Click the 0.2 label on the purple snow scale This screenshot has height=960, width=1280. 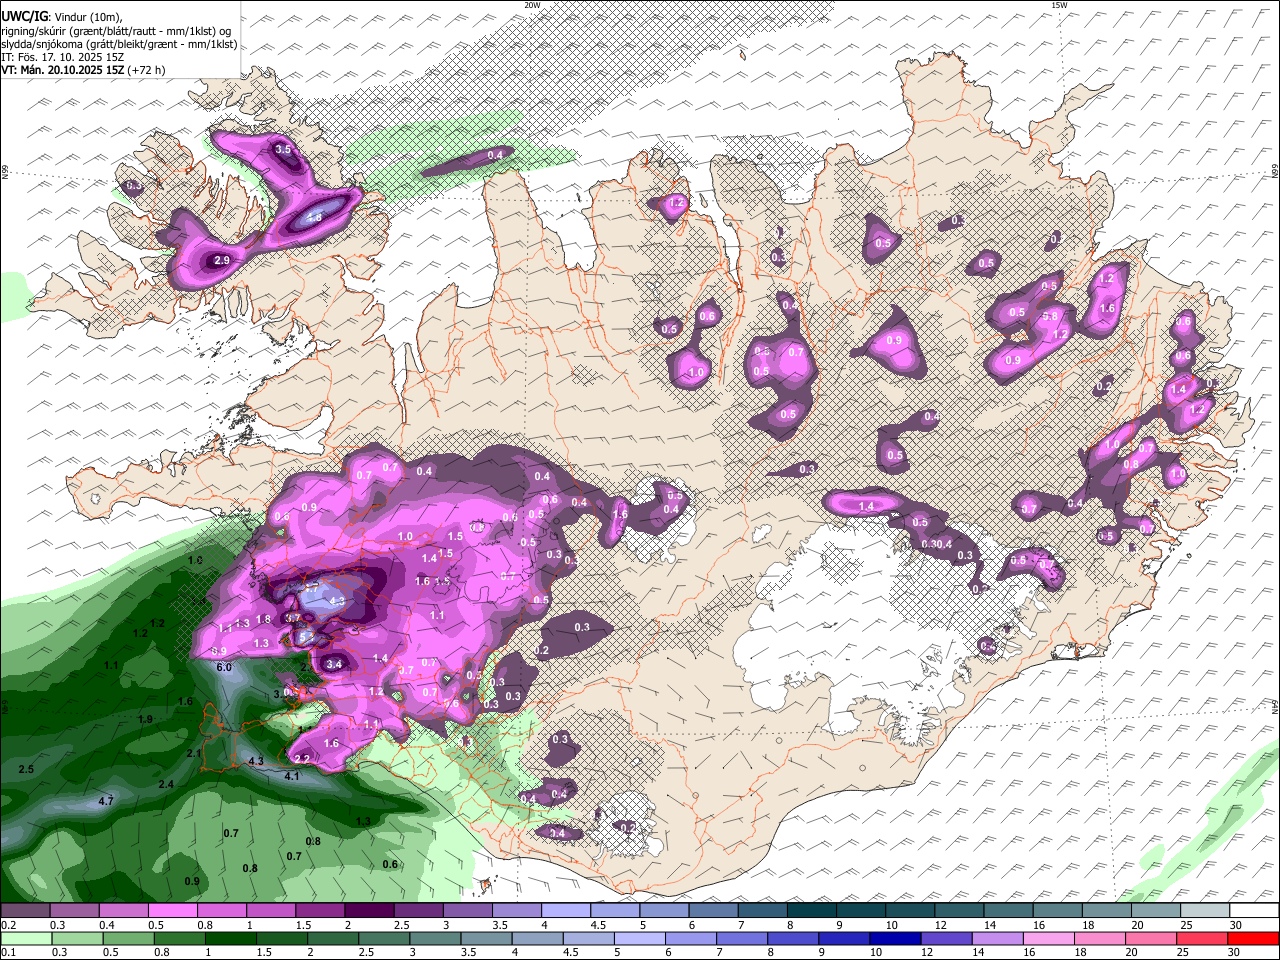tap(9, 925)
